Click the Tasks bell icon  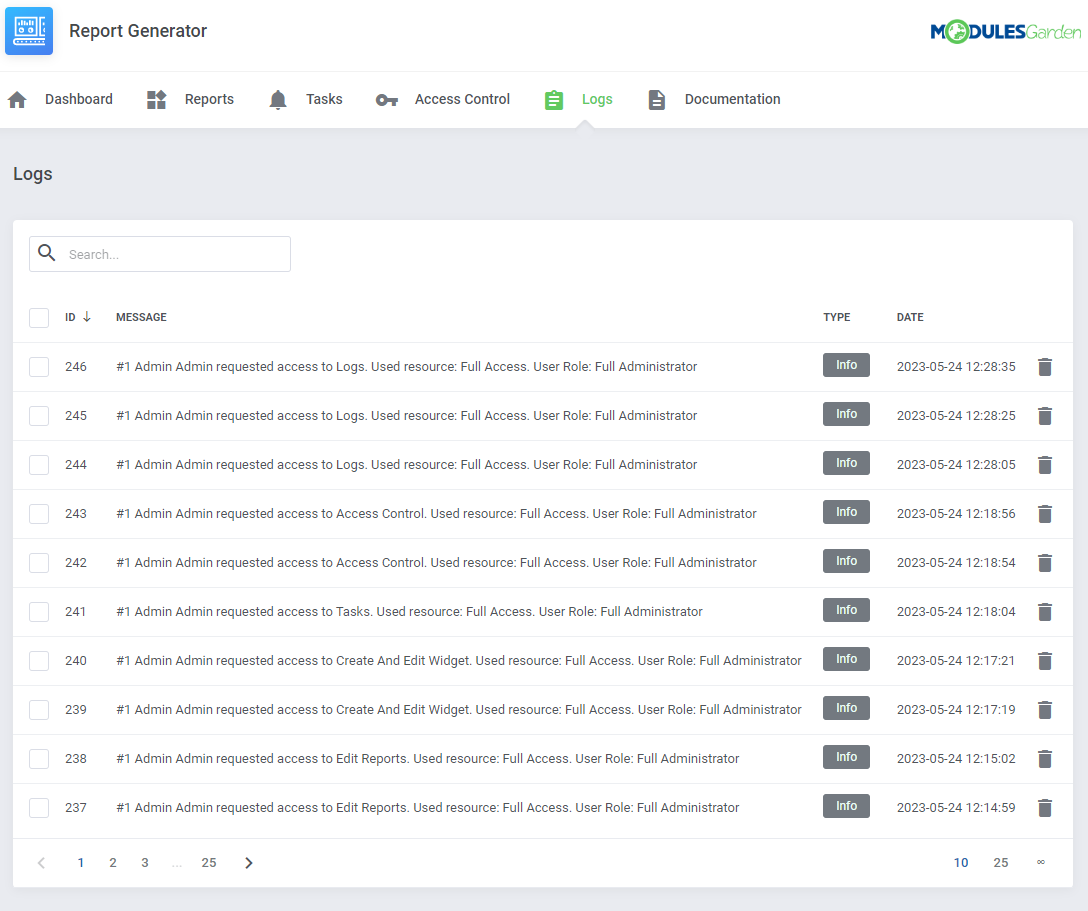pos(278,100)
